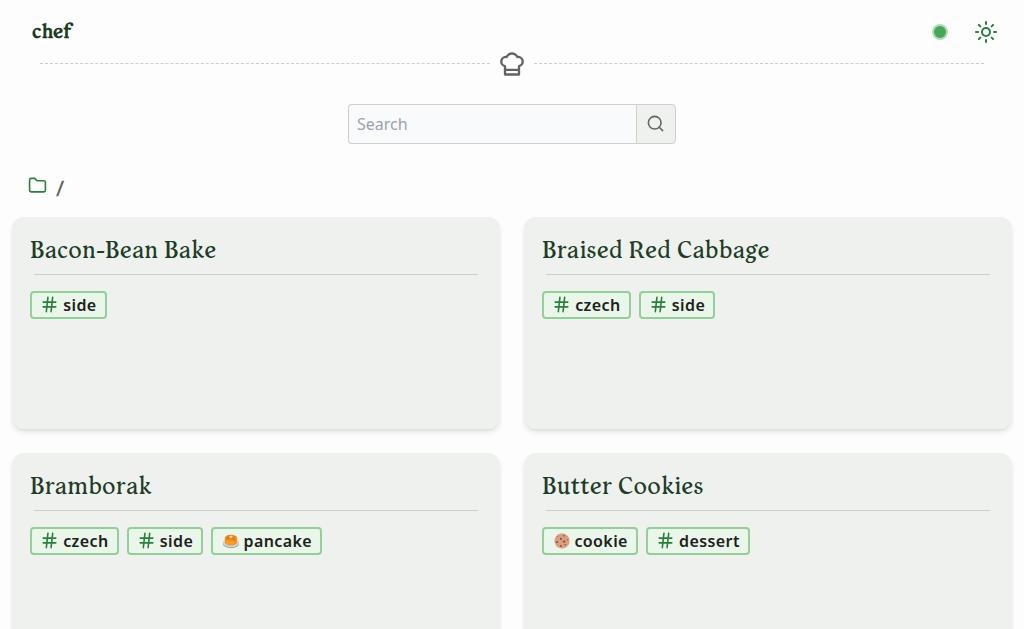Filter by czech tag on Bramborak
The width and height of the screenshot is (1024, 629).
coord(74,541)
